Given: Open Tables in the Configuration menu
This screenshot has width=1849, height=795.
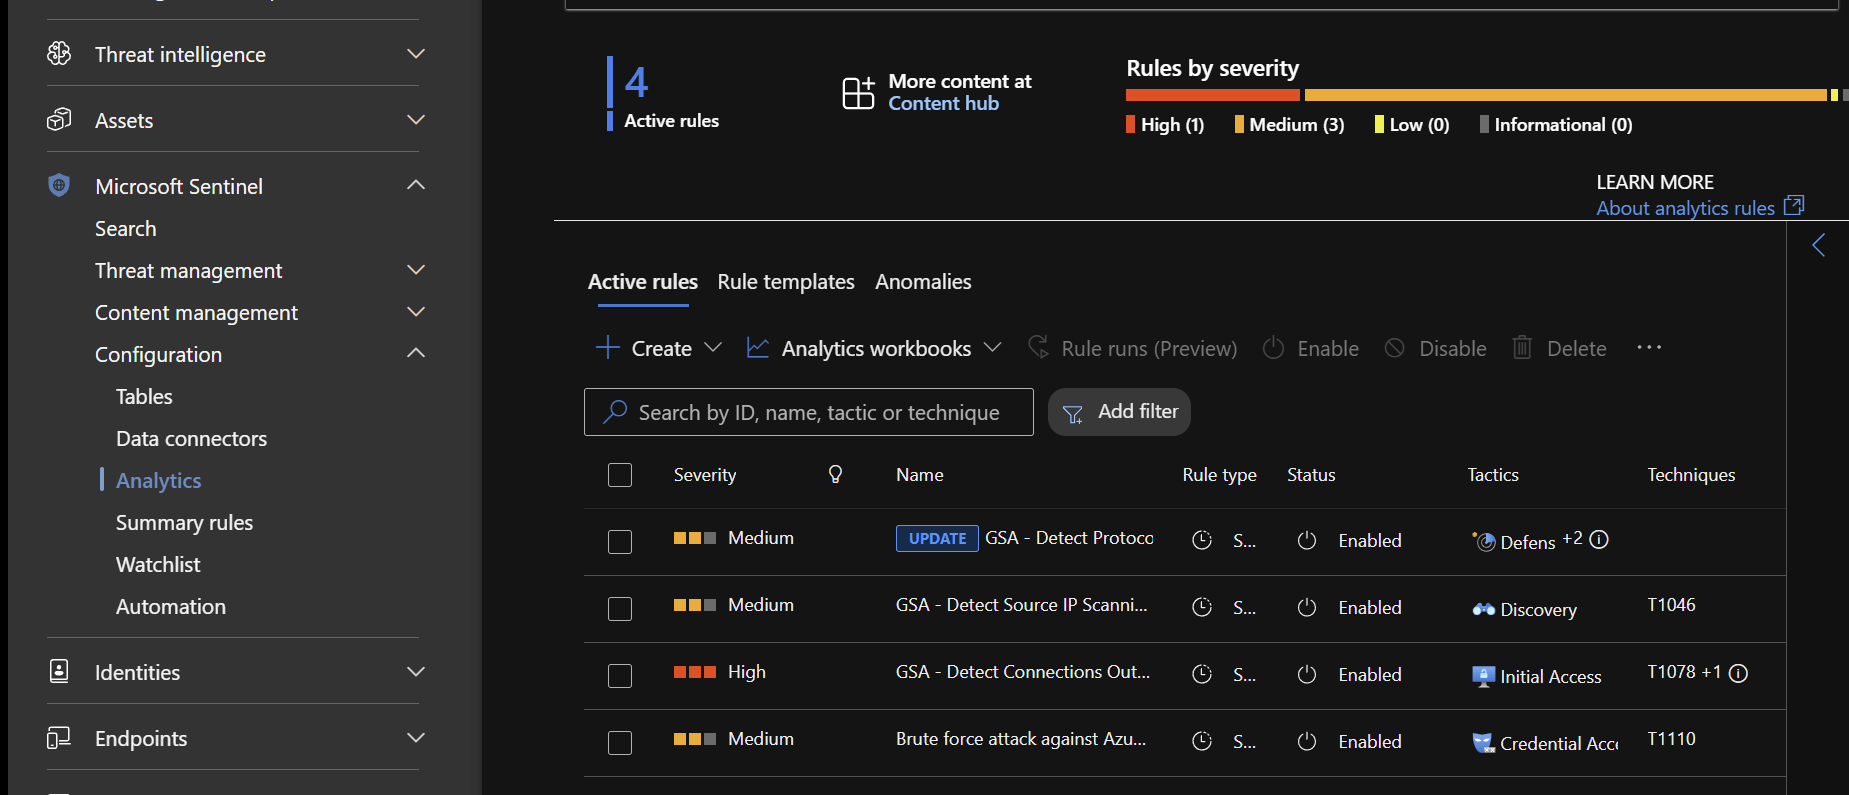Looking at the screenshot, I should click(144, 397).
